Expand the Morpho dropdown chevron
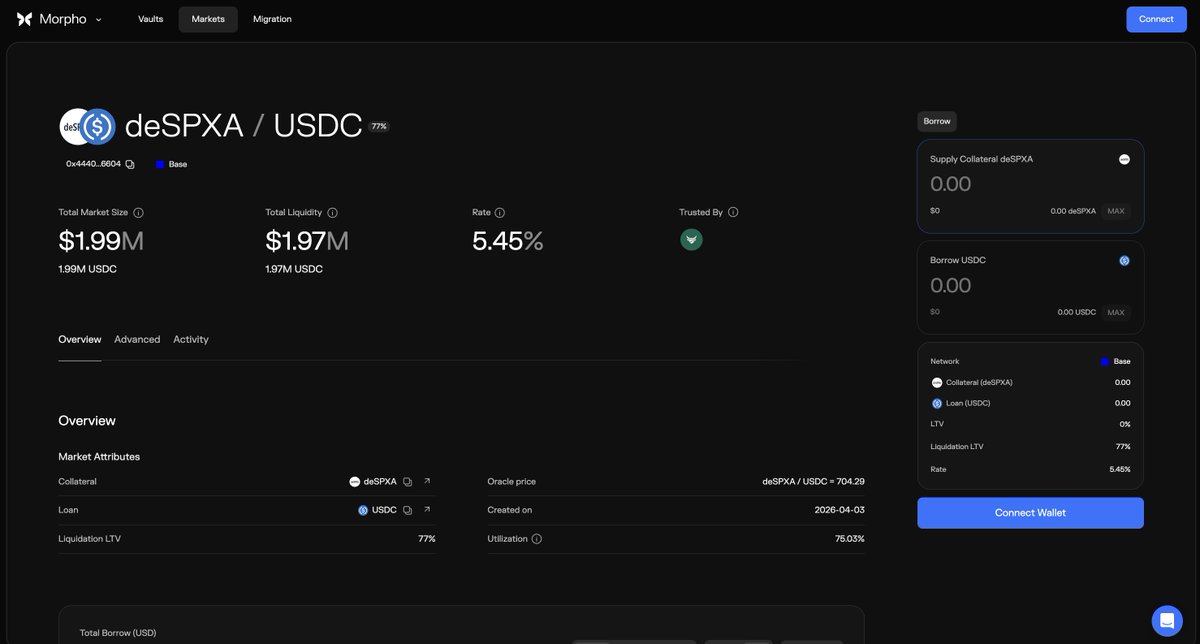The height and width of the screenshot is (644, 1200). tap(98, 19)
